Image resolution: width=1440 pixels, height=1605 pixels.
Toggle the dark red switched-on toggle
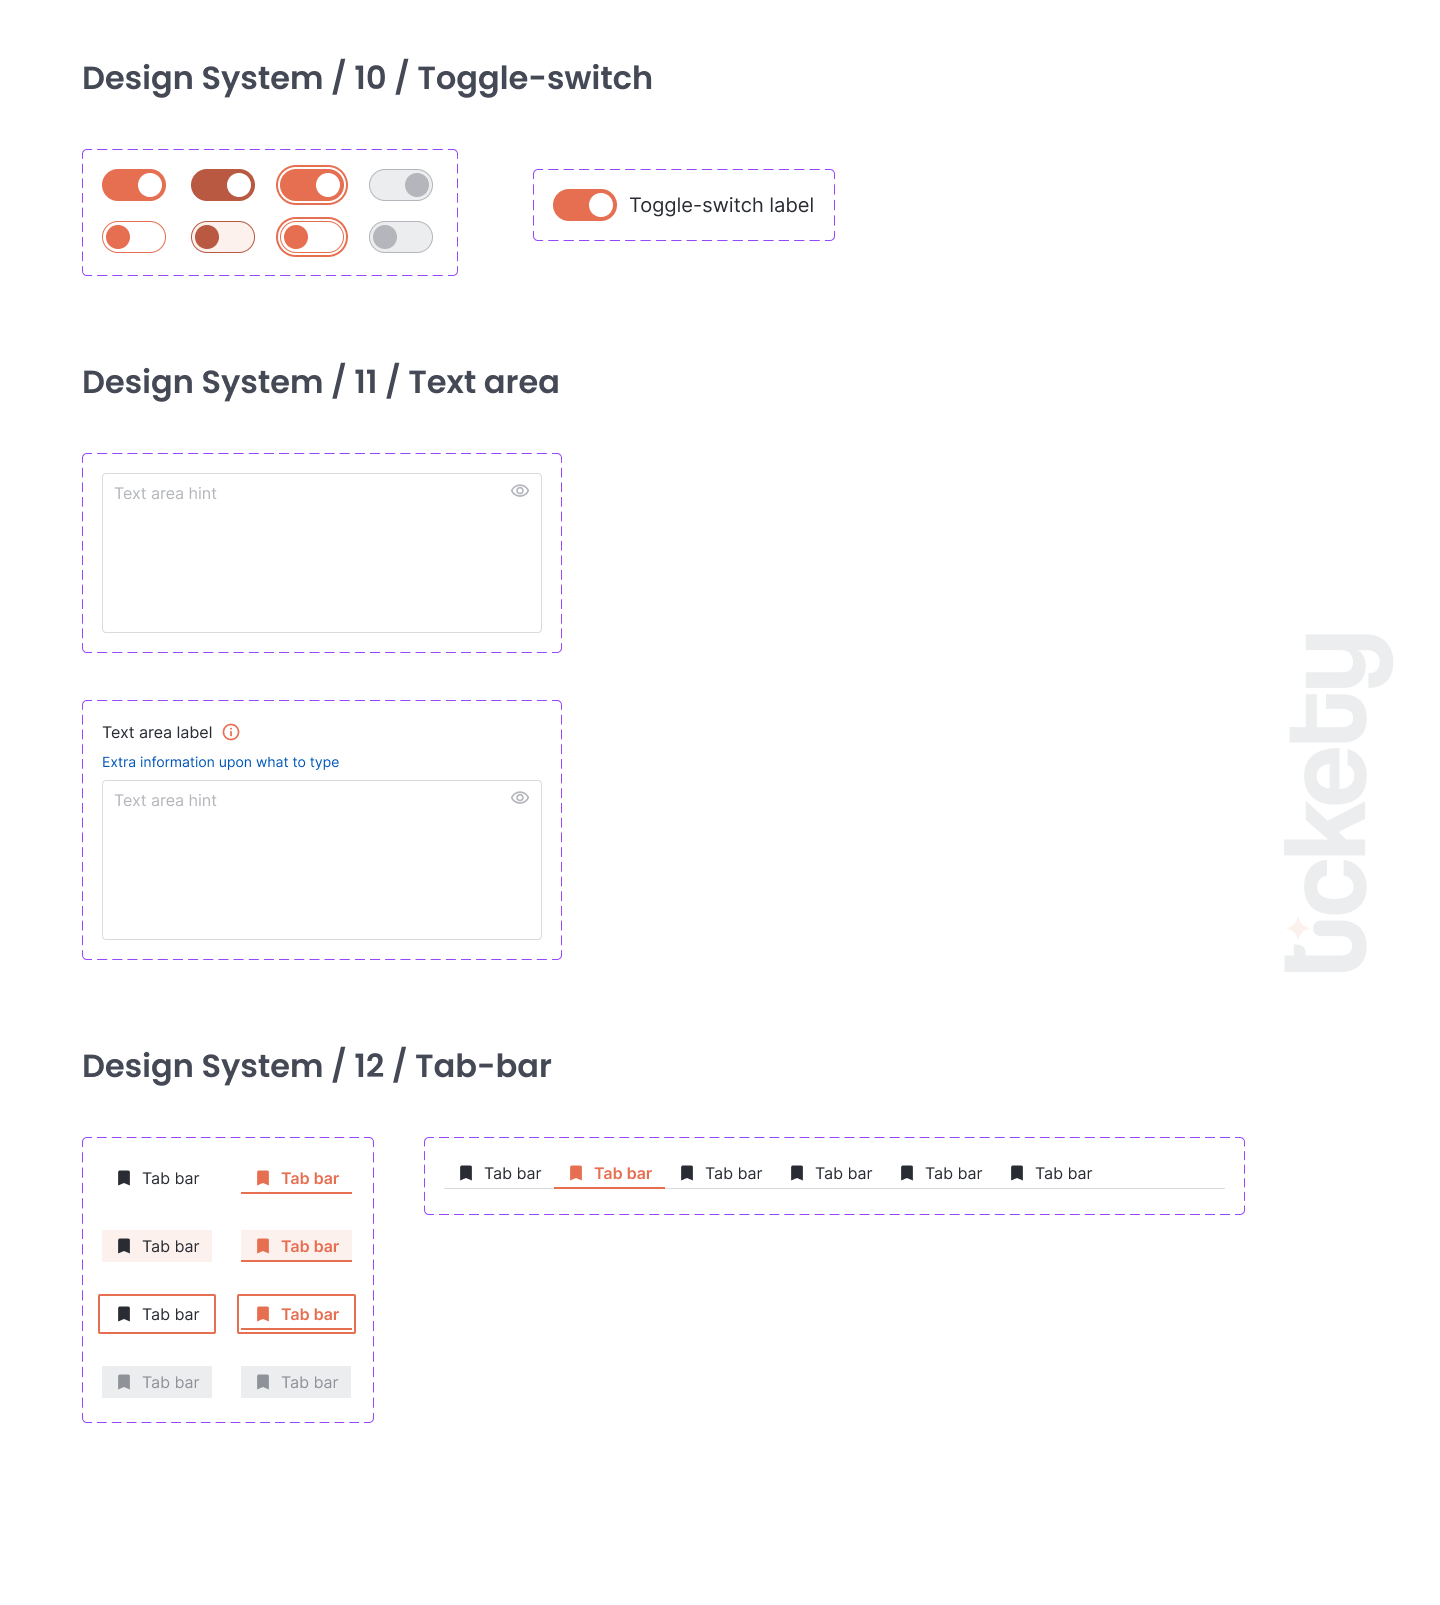click(x=223, y=185)
